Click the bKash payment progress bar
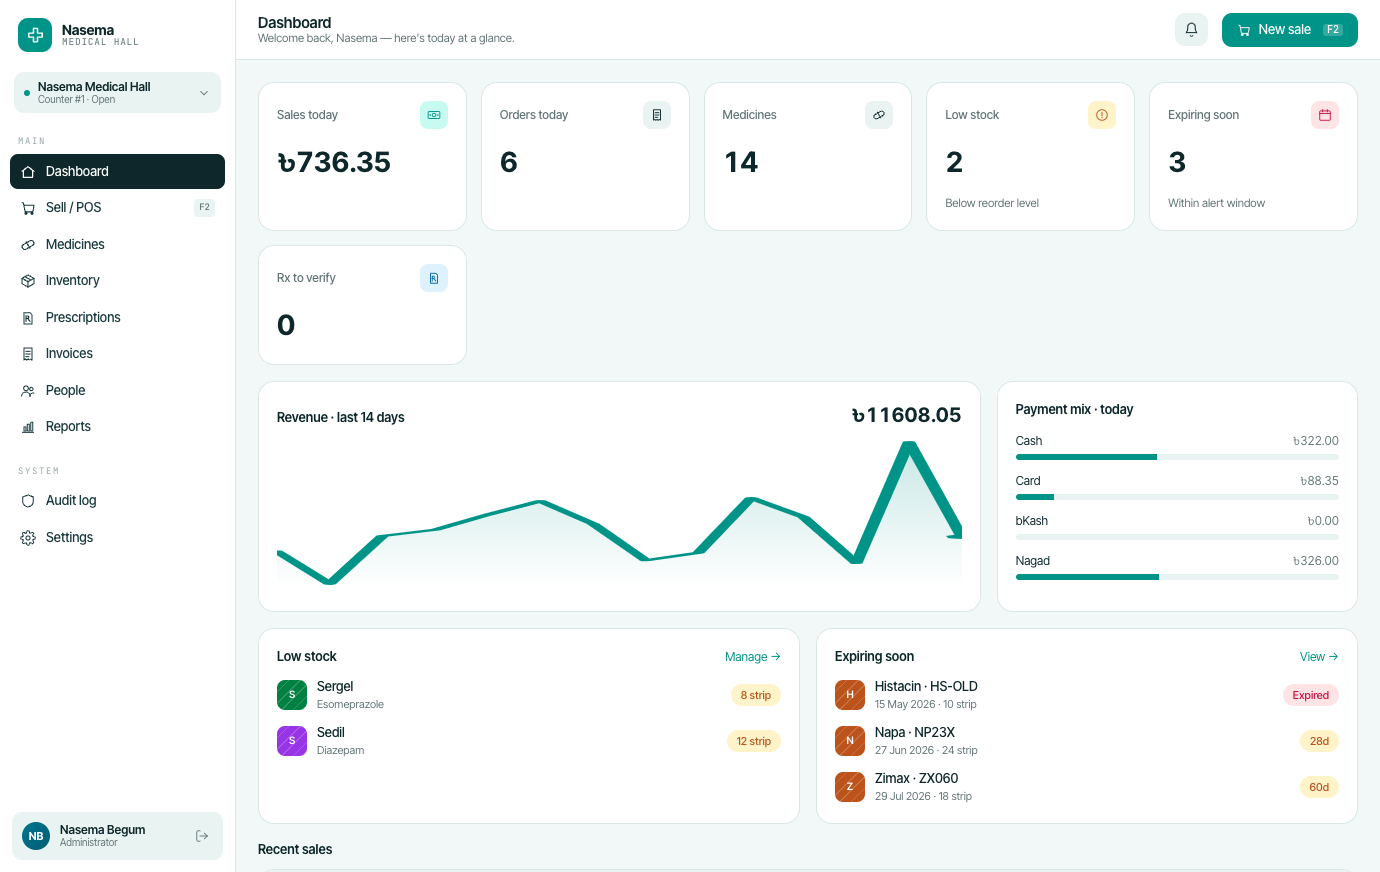The width and height of the screenshot is (1380, 872). pos(1177,537)
